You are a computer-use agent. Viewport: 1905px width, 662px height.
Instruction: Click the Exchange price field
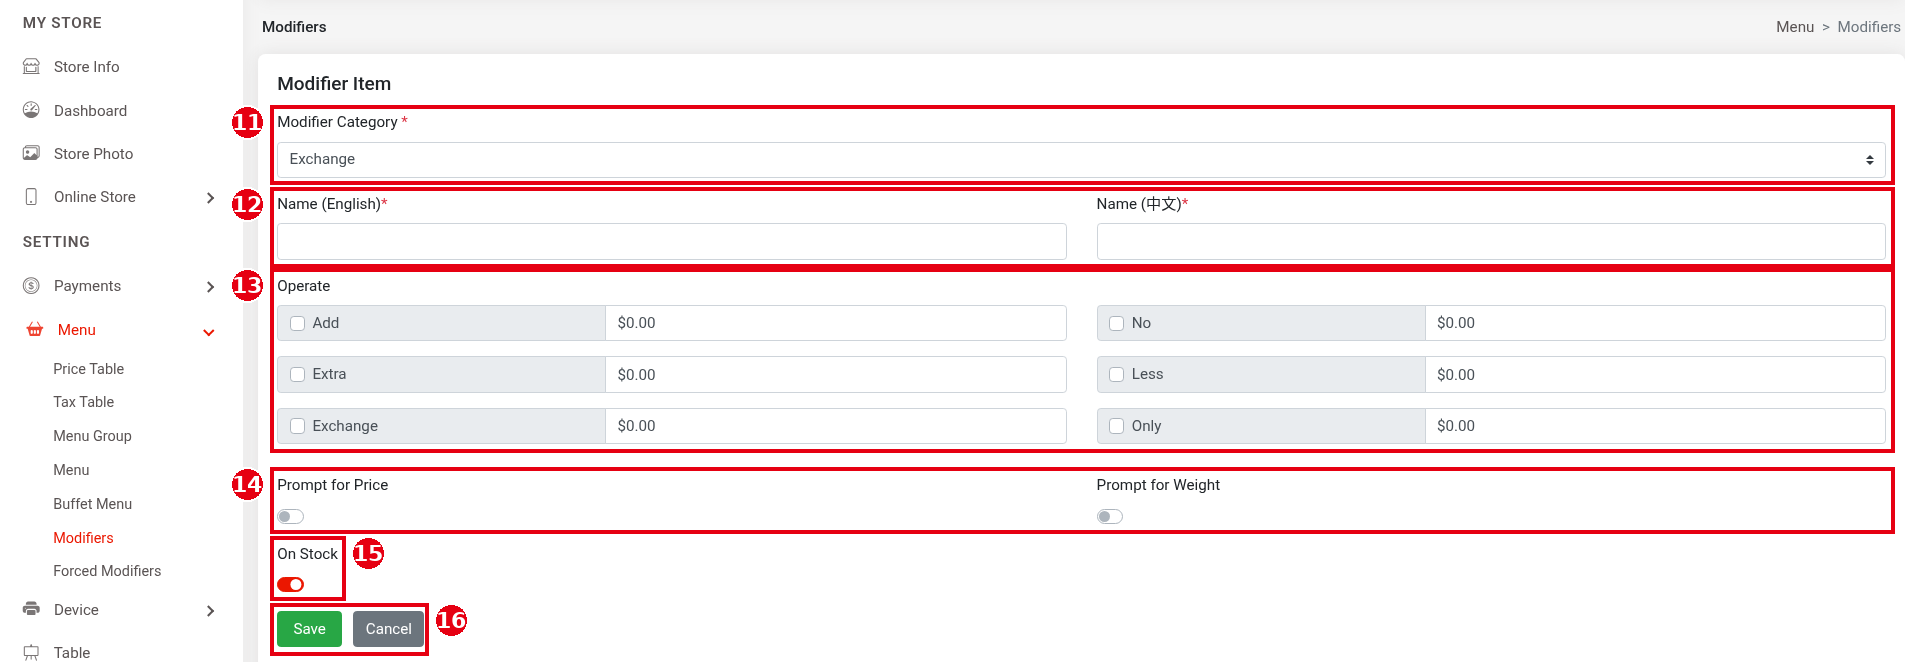(x=836, y=426)
